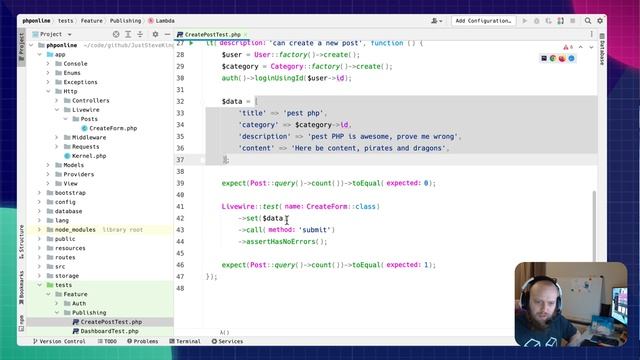The width and height of the screenshot is (640, 360).
Task: Go to previous highlighted error arrow
Action: pyautogui.click(x=580, y=47)
